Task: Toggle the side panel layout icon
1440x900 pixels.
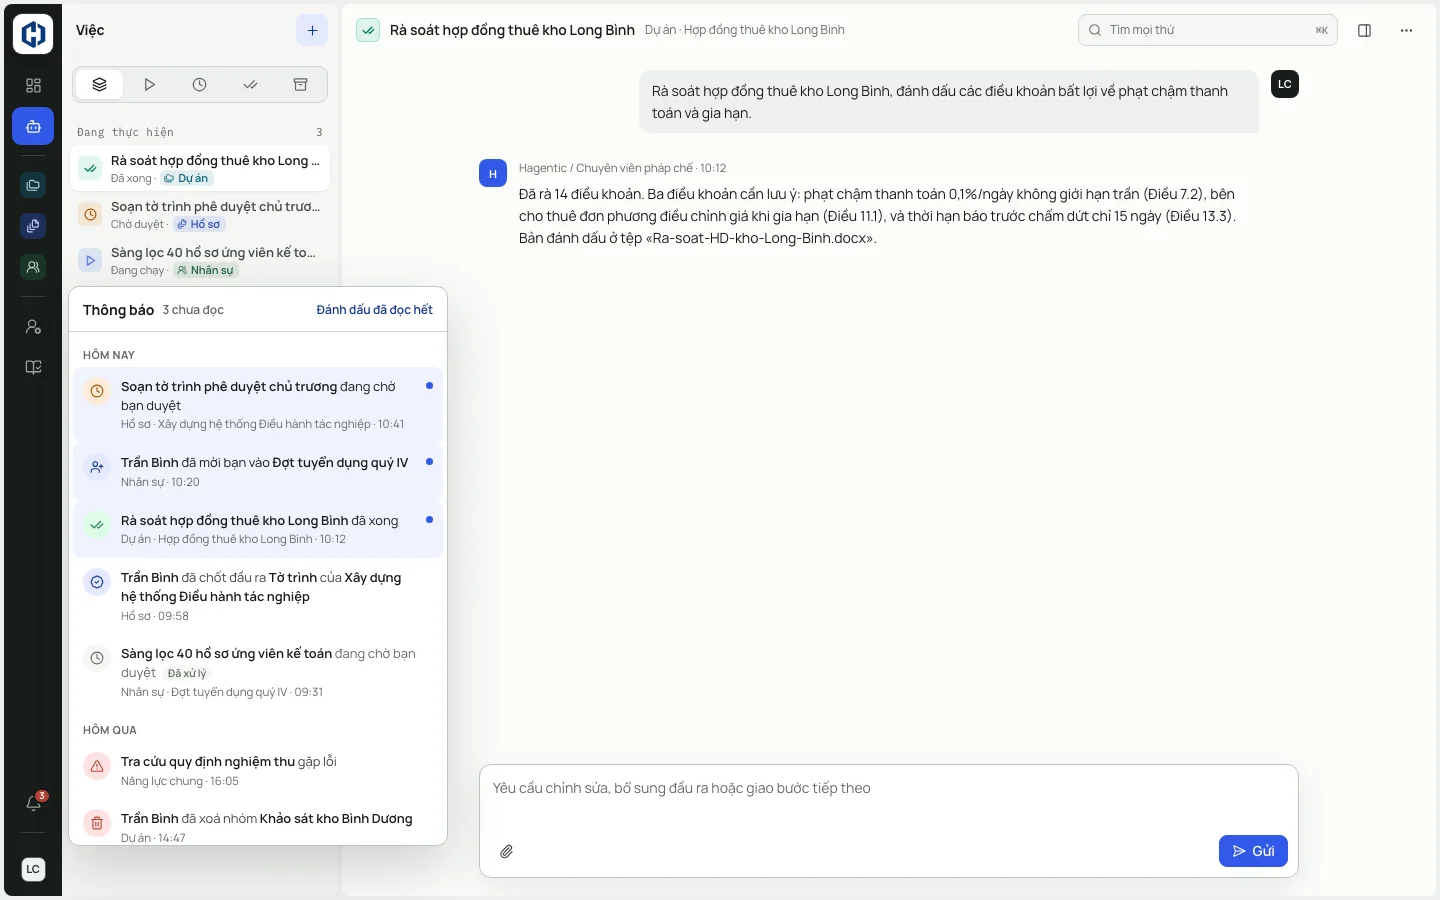Action: (1364, 31)
